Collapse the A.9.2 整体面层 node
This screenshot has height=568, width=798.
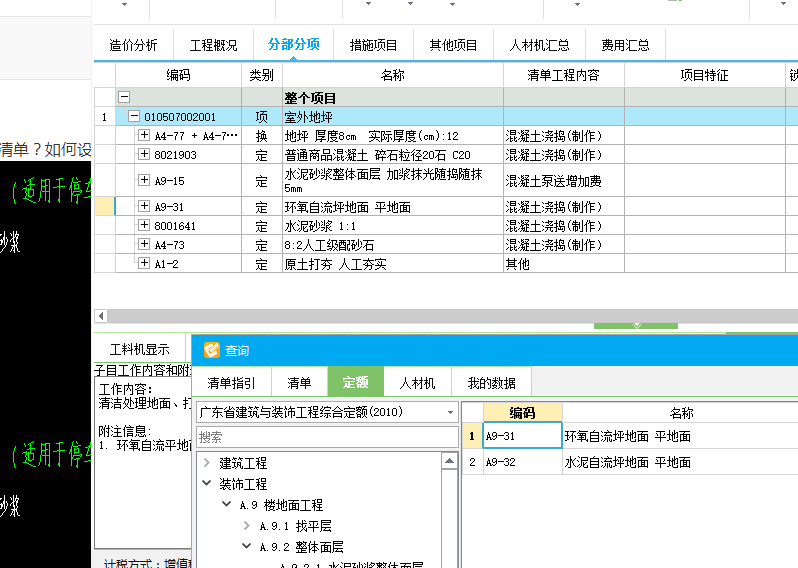click(x=246, y=546)
